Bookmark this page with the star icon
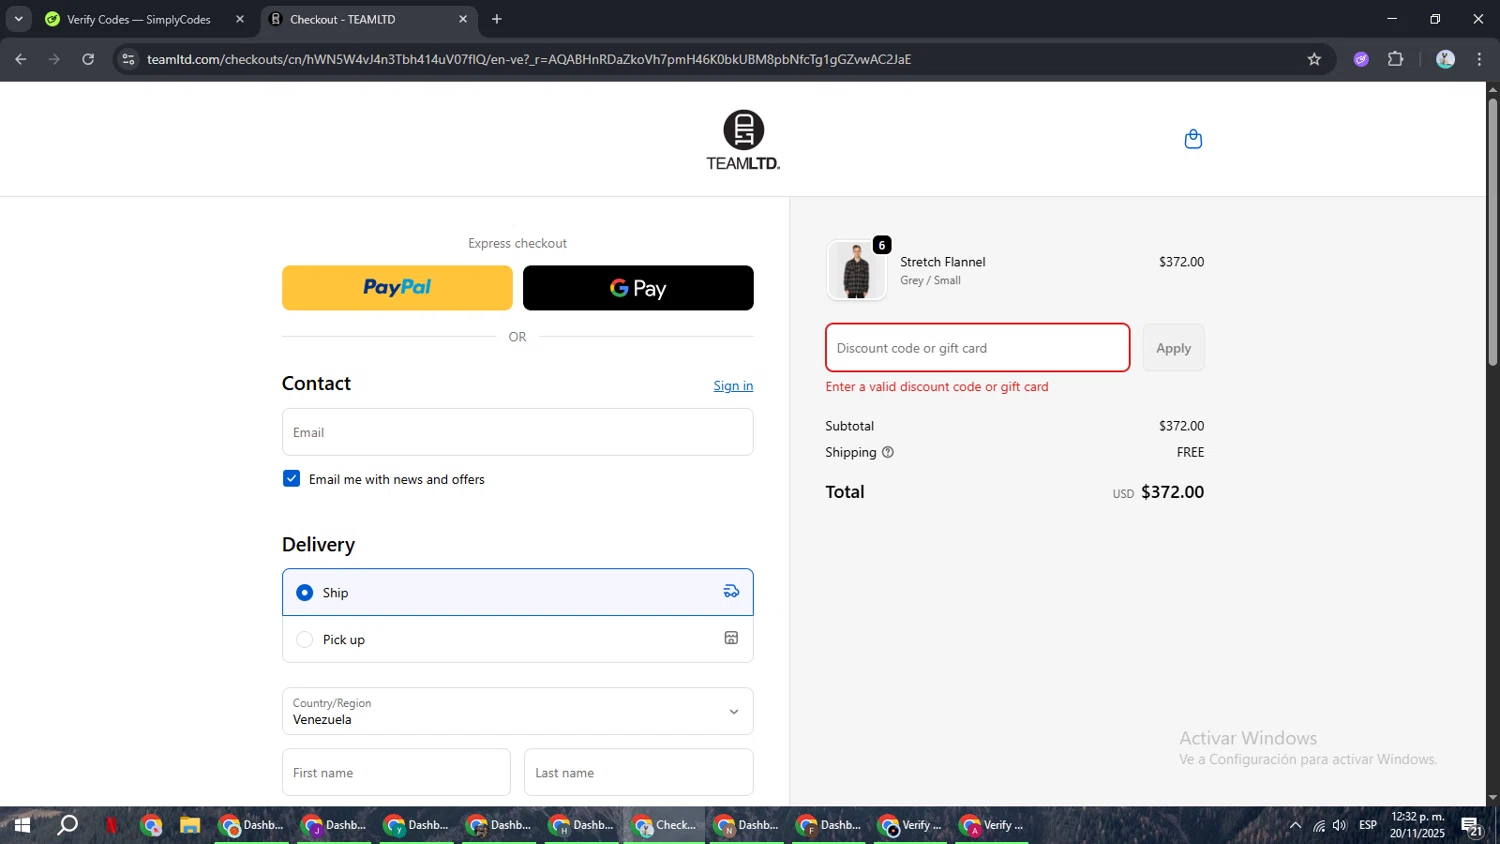This screenshot has height=844, width=1500. tap(1314, 59)
